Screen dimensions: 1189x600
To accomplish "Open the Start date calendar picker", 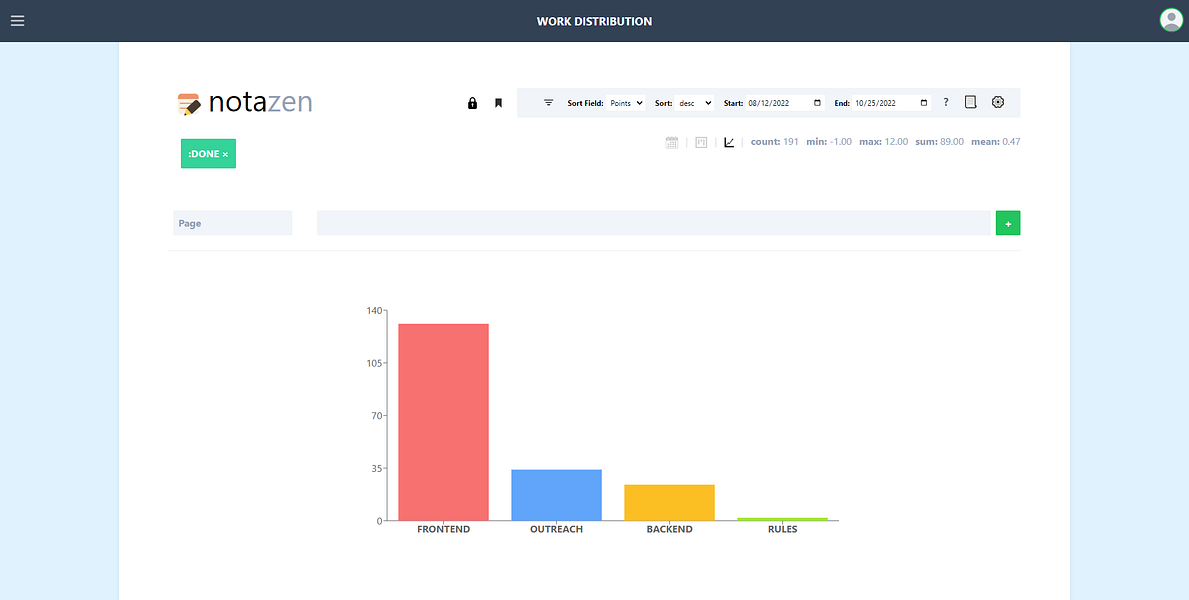I will click(x=817, y=102).
